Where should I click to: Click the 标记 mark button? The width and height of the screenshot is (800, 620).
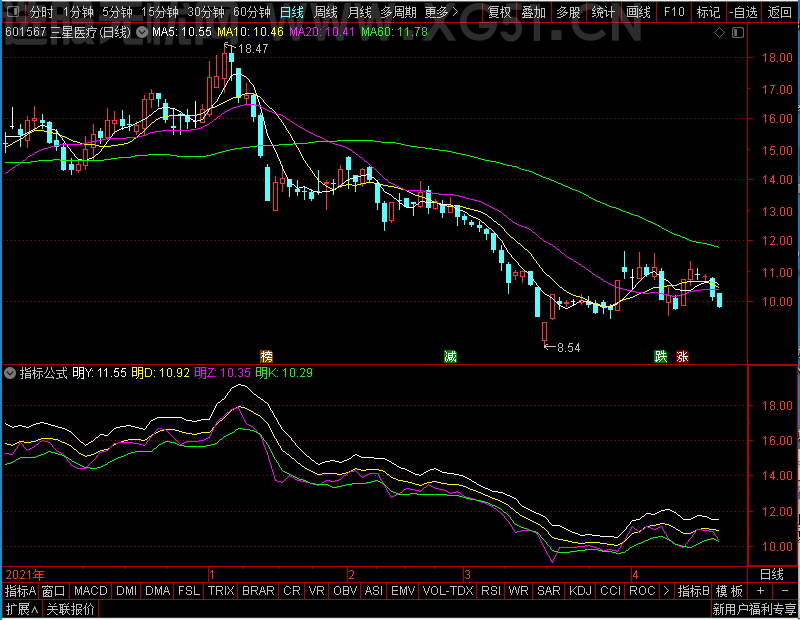708,12
